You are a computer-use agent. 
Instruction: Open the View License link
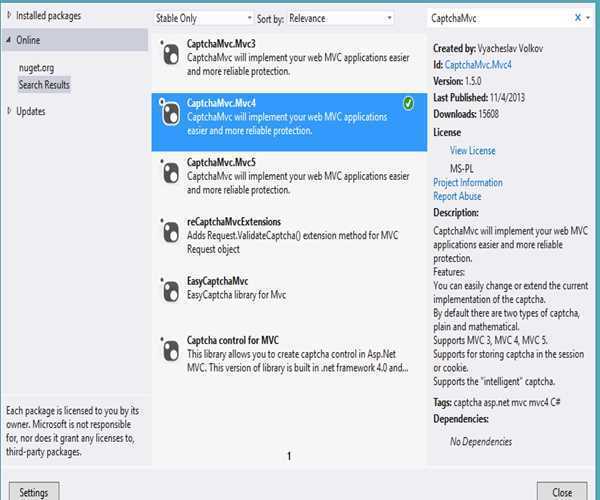point(473,151)
